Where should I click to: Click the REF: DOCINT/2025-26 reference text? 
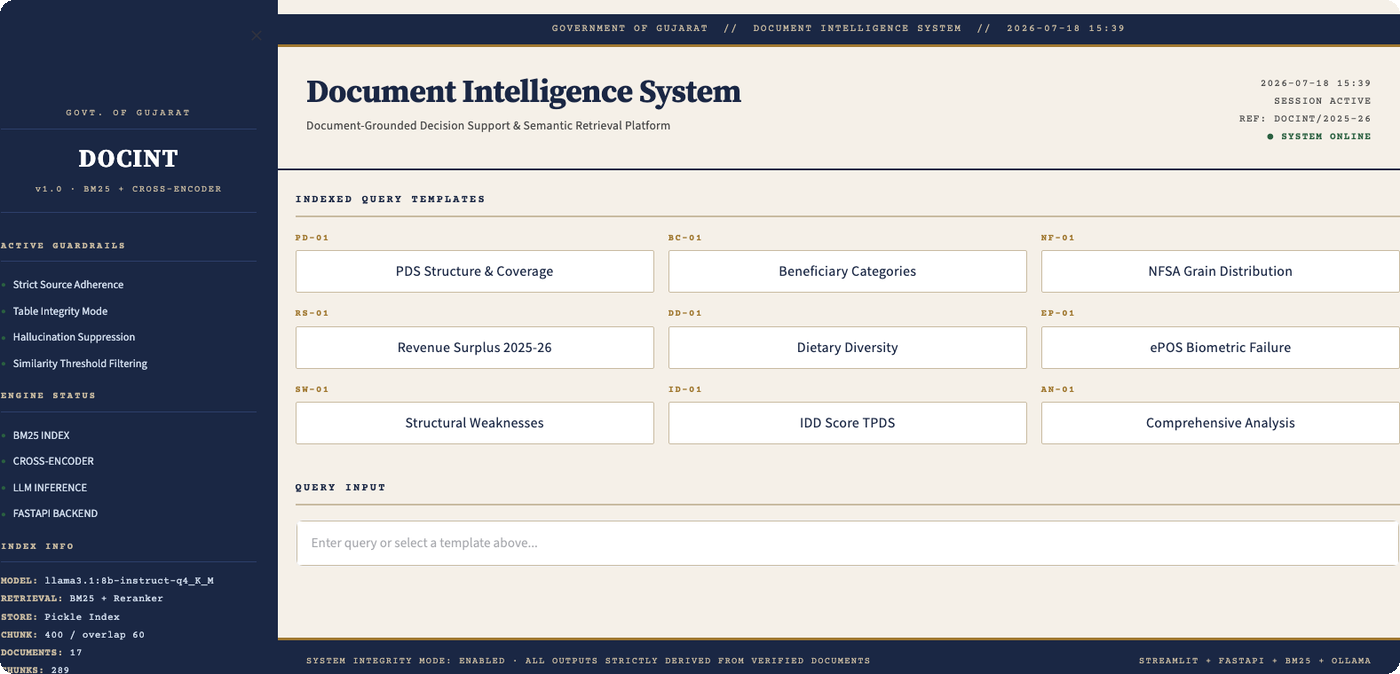pyautogui.click(x=1305, y=118)
